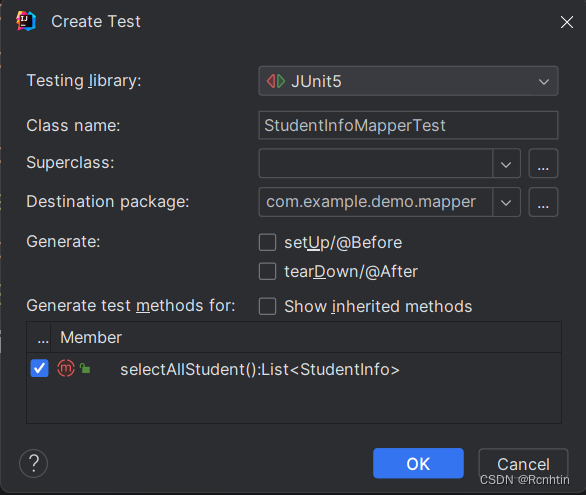Close the Create Test dialog
The height and width of the screenshot is (495, 586).
coord(567,22)
